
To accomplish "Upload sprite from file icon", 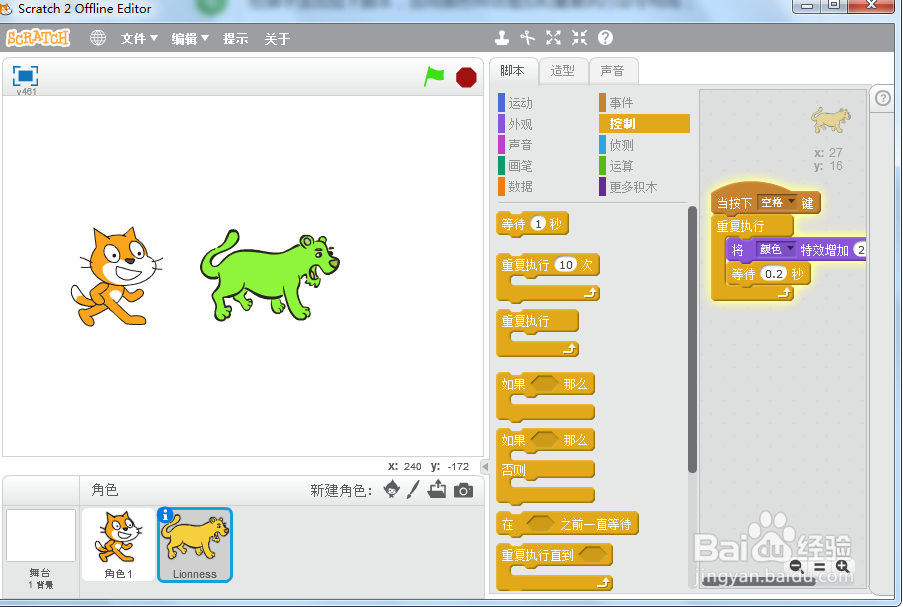I will [x=437, y=489].
